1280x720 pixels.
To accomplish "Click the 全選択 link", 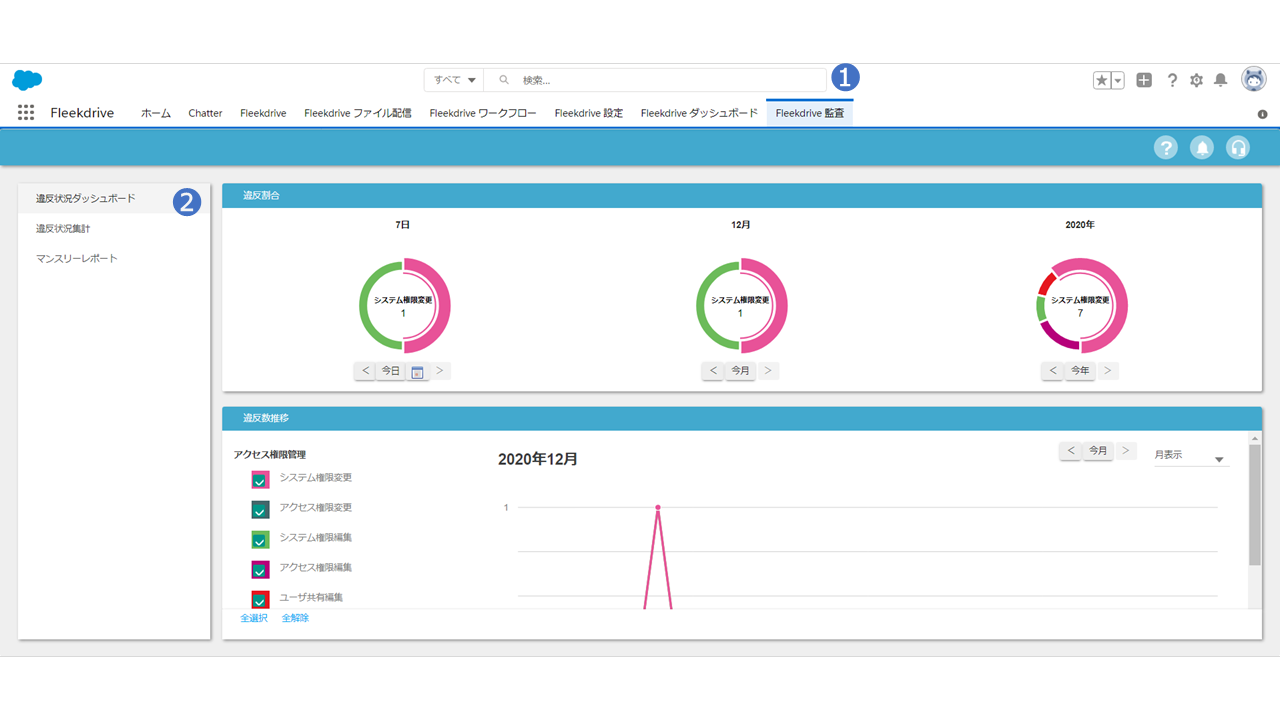I will [254, 618].
